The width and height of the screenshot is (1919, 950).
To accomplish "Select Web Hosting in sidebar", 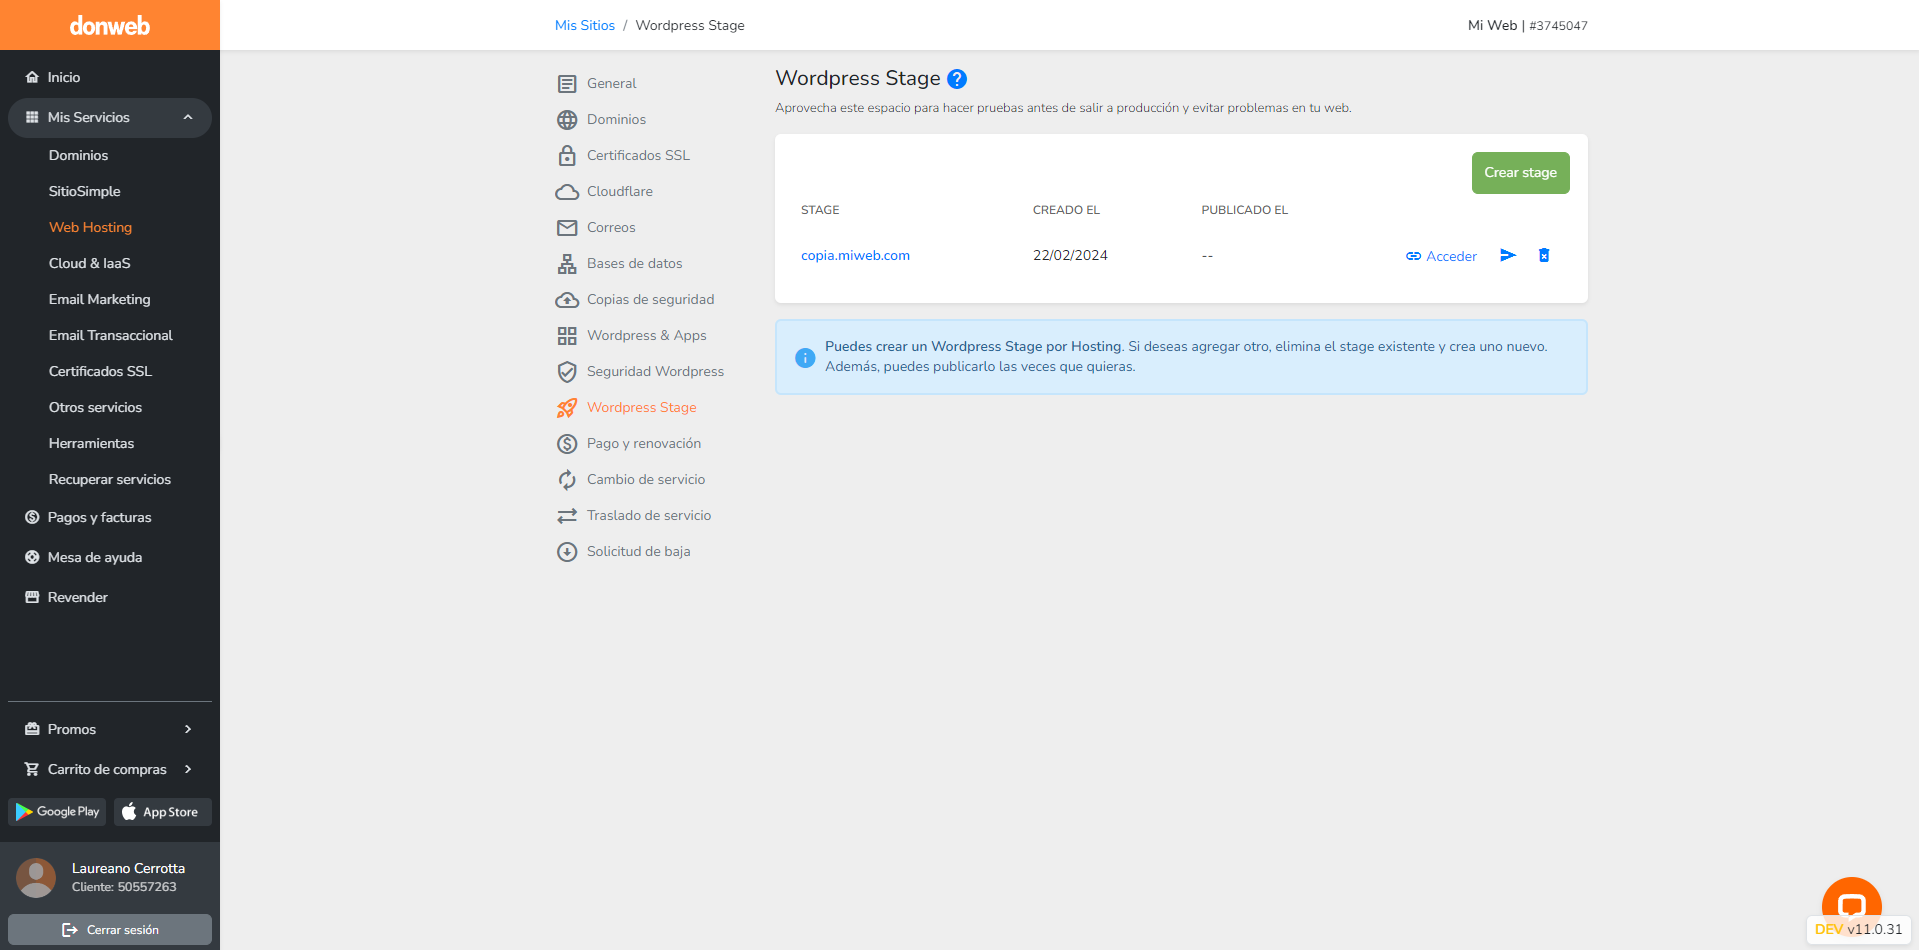I will tap(90, 227).
